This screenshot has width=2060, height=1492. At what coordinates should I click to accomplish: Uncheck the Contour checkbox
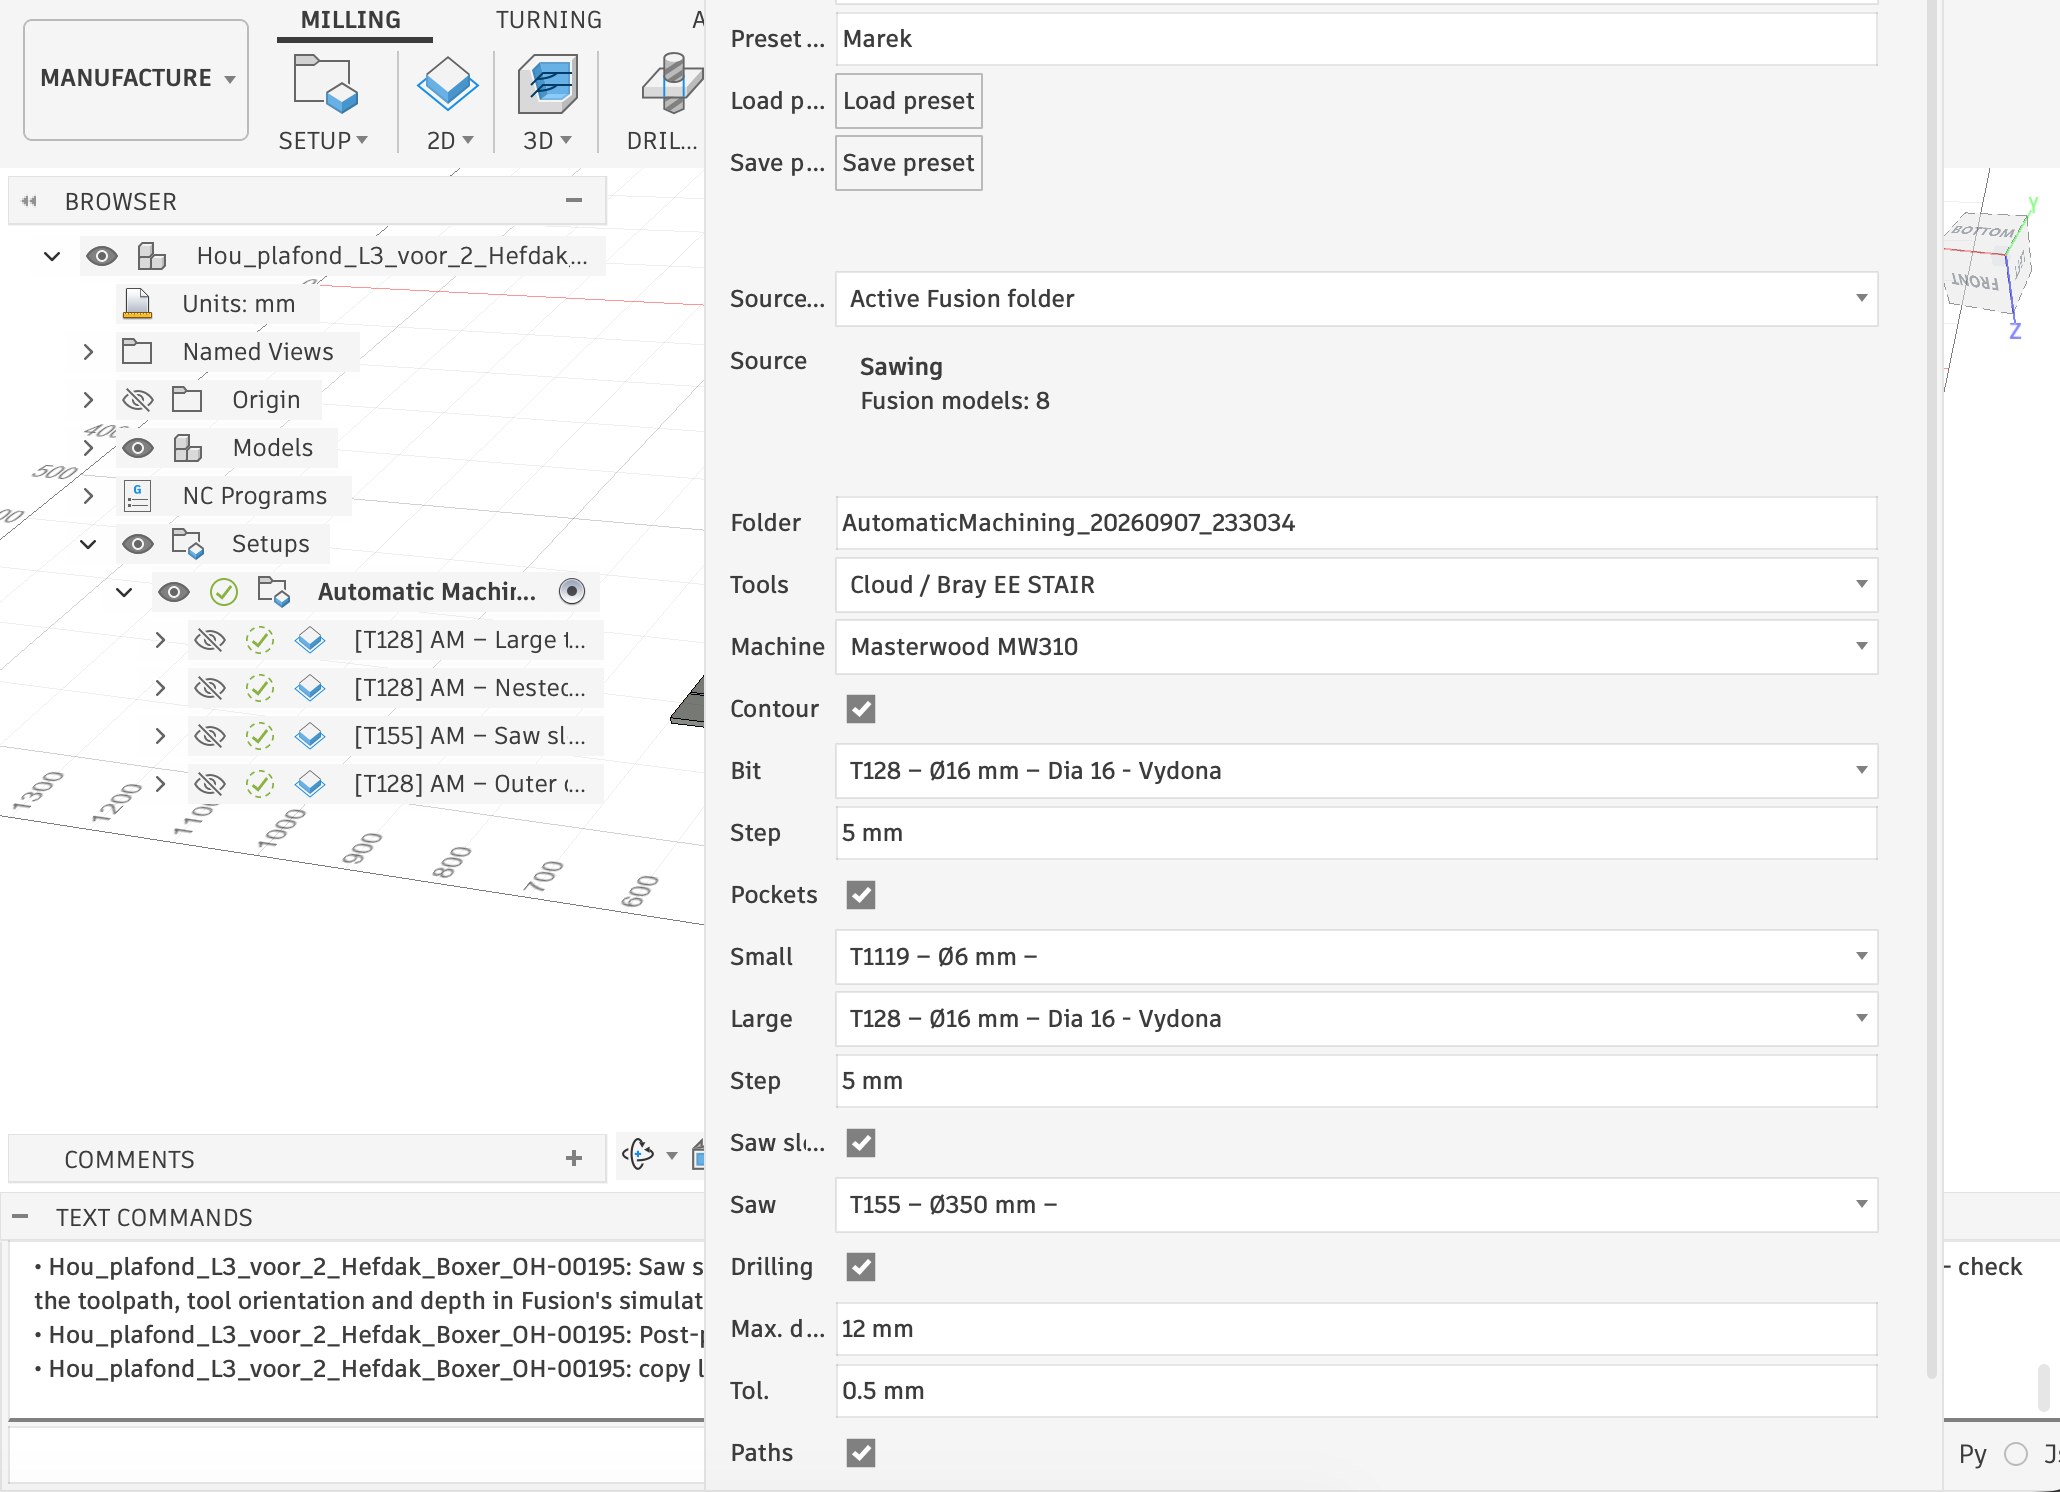(x=861, y=709)
